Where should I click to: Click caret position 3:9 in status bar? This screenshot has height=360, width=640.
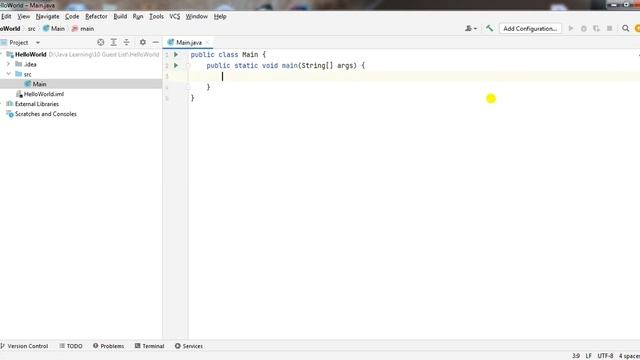click(576, 356)
